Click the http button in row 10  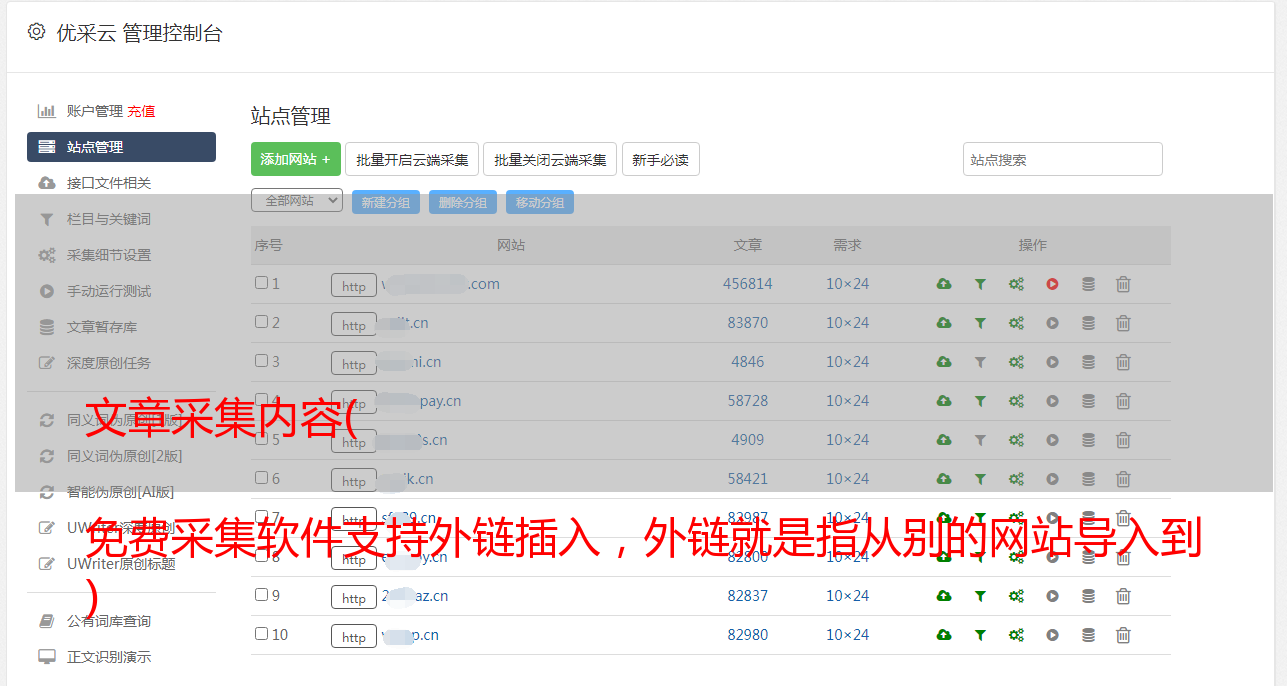(x=354, y=637)
